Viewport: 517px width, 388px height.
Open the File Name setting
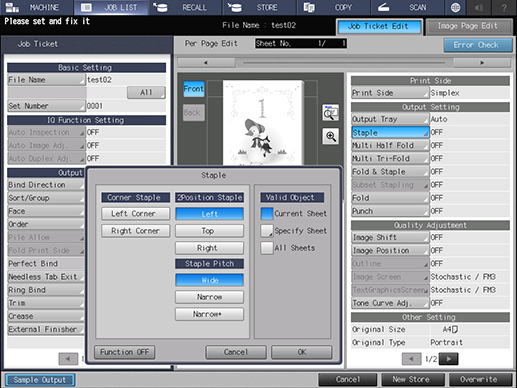point(46,80)
